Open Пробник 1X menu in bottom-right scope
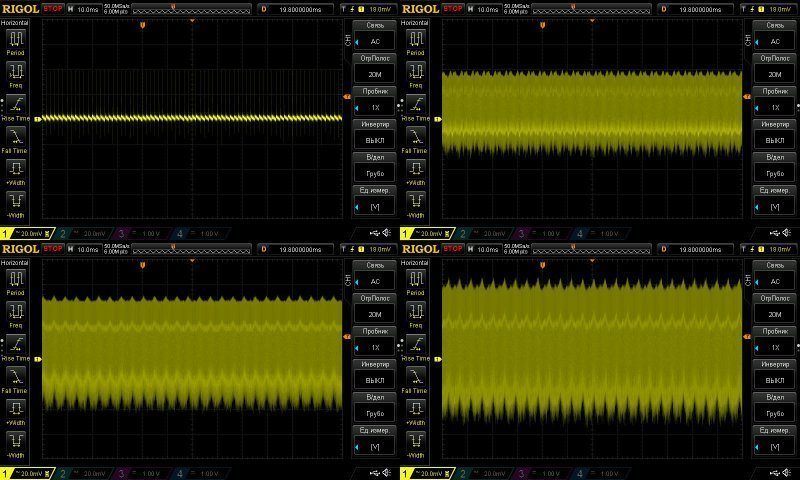 click(x=774, y=341)
